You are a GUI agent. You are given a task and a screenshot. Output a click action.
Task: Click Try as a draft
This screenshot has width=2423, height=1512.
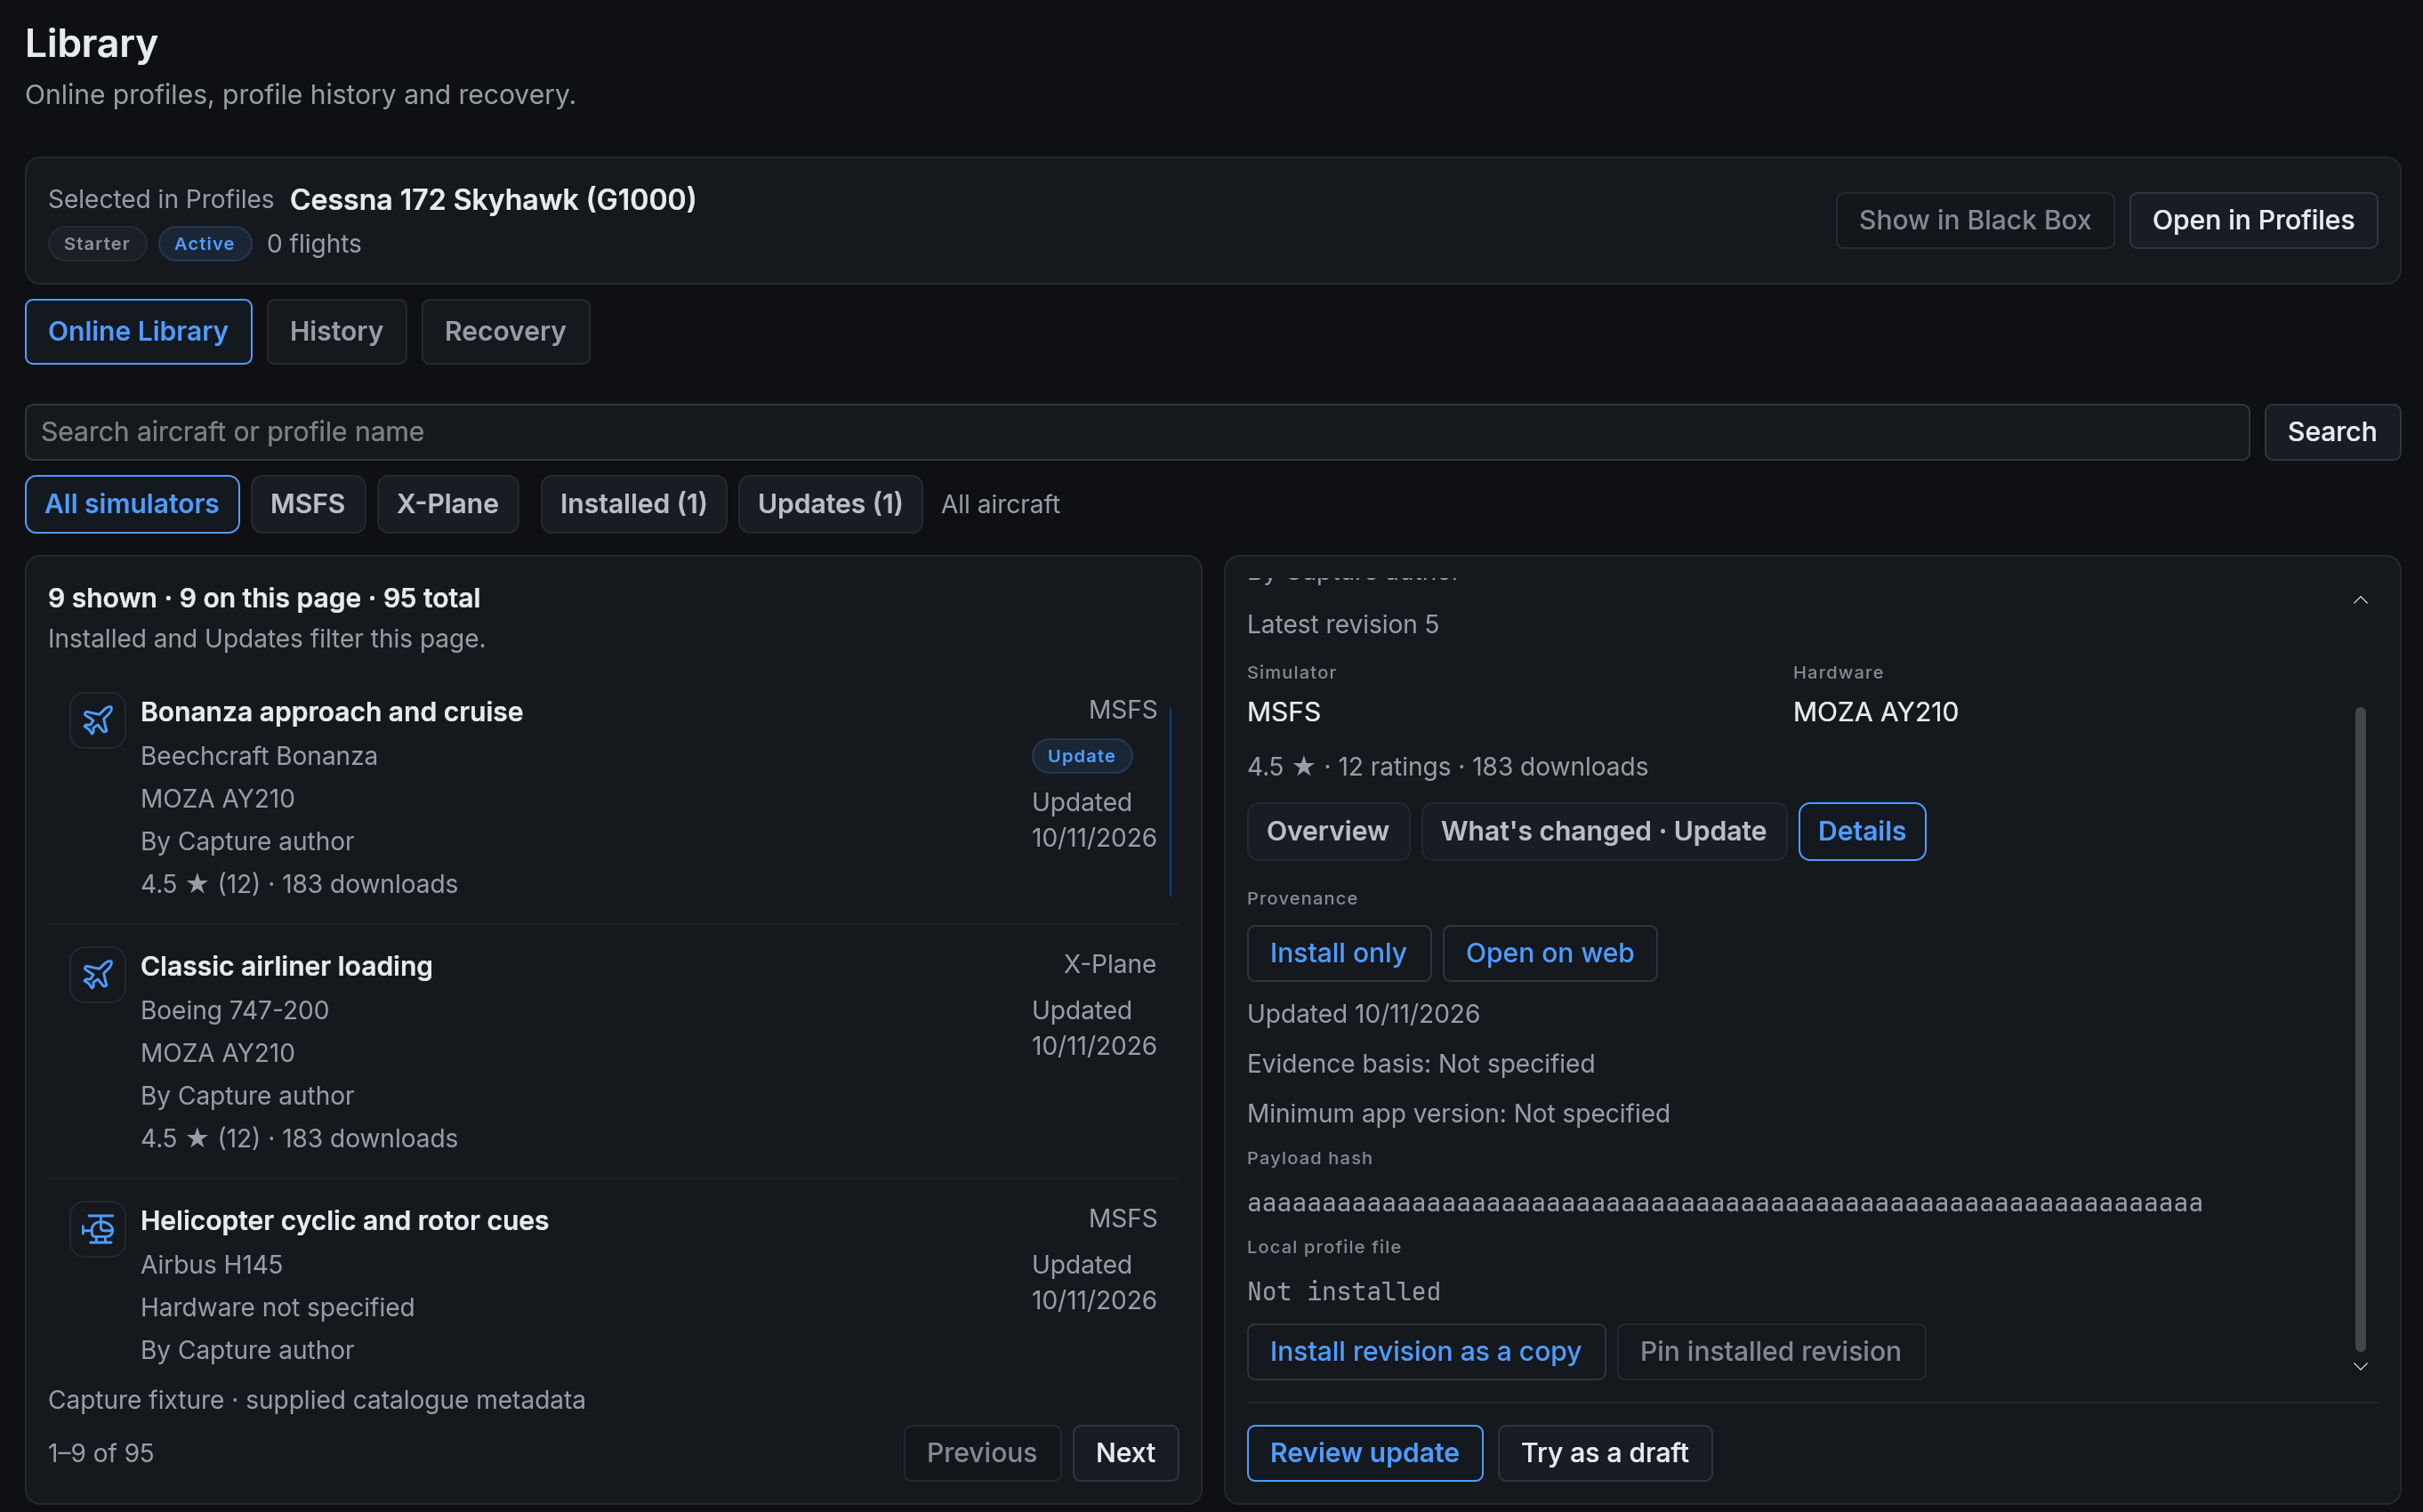1604,1453
